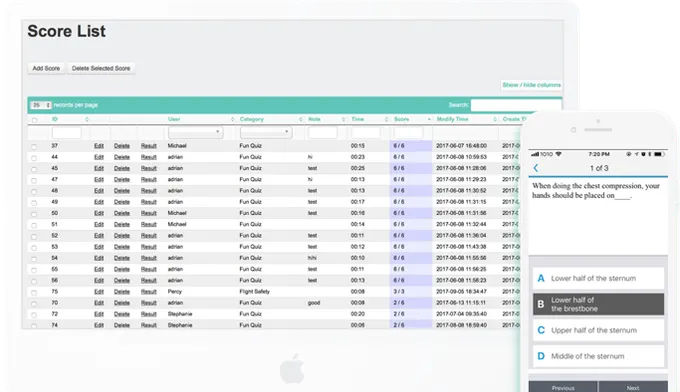680x392 pixels.
Task: Check the checkbox for row 44
Action: pyautogui.click(x=34, y=158)
